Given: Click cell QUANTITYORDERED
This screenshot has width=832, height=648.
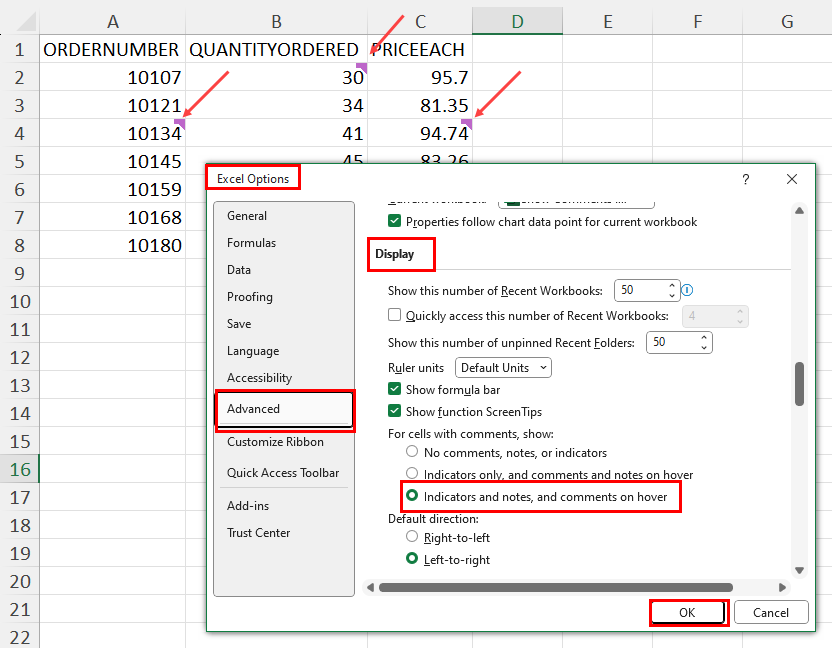Looking at the screenshot, I should tap(276, 49).
